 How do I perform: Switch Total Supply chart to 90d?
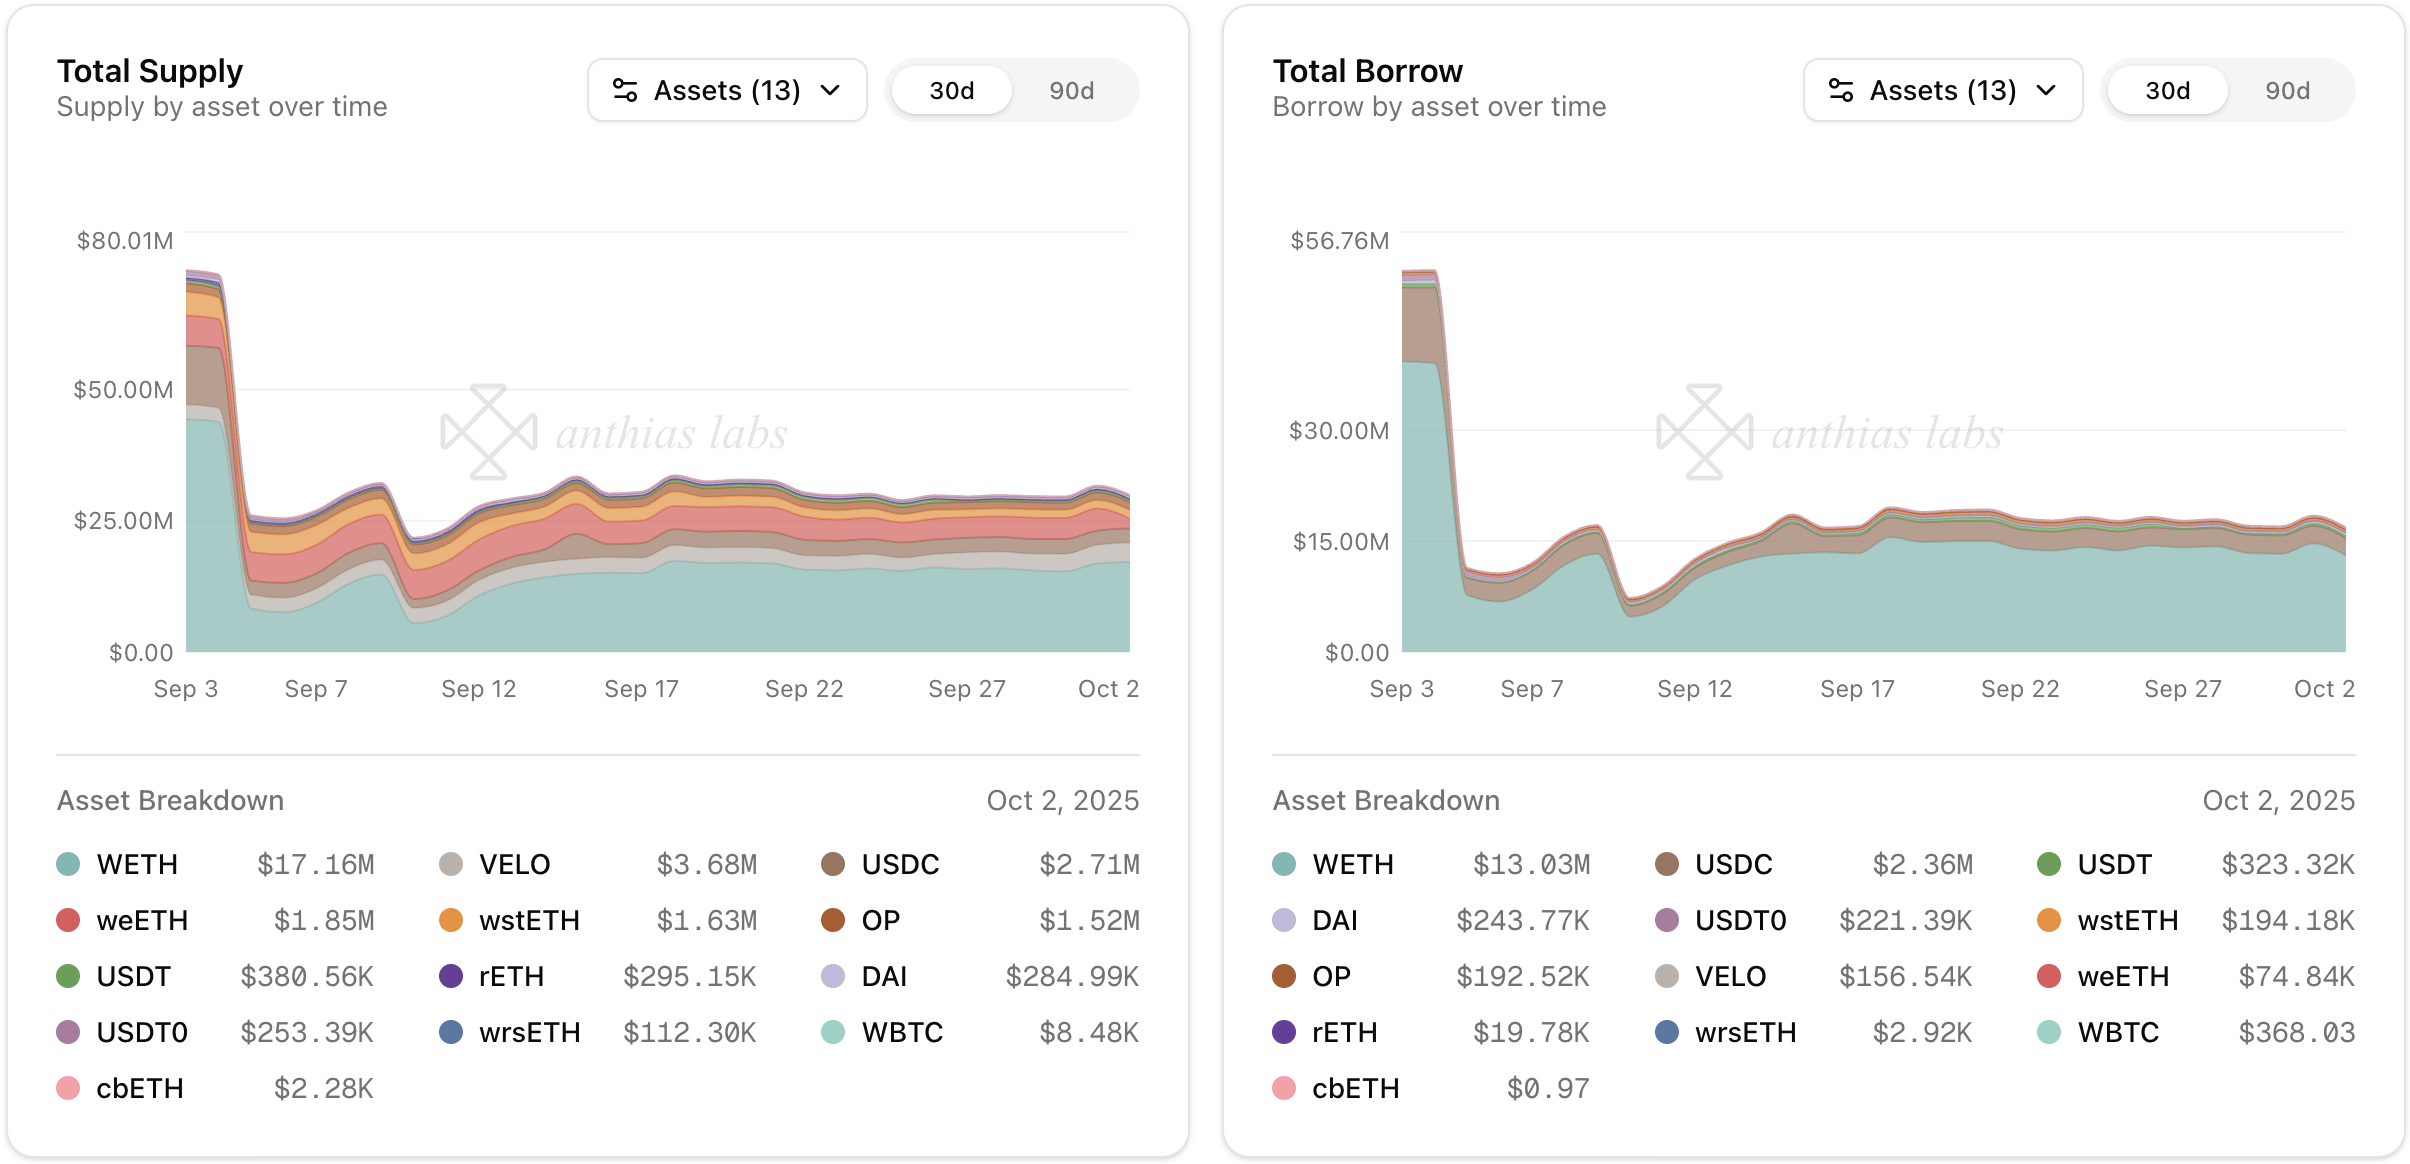[1071, 91]
